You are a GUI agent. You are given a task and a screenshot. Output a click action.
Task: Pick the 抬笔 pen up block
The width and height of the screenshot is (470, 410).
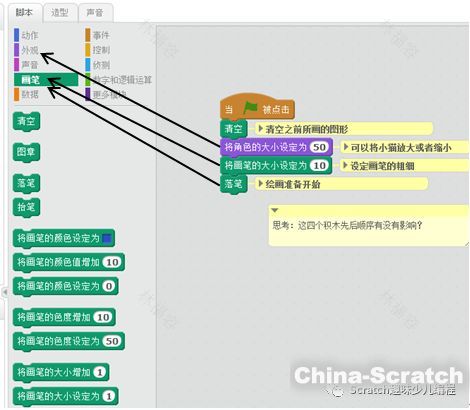(26, 207)
